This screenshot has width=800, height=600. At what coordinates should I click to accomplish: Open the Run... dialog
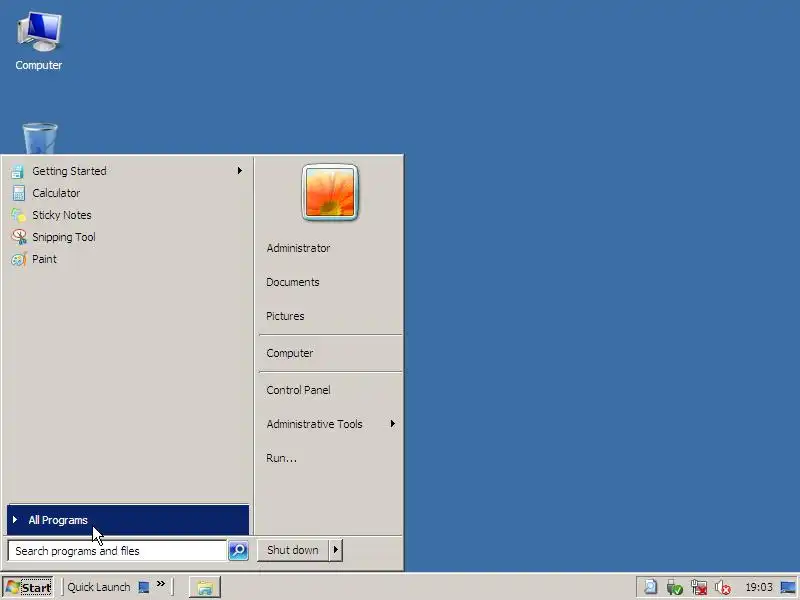coord(282,458)
